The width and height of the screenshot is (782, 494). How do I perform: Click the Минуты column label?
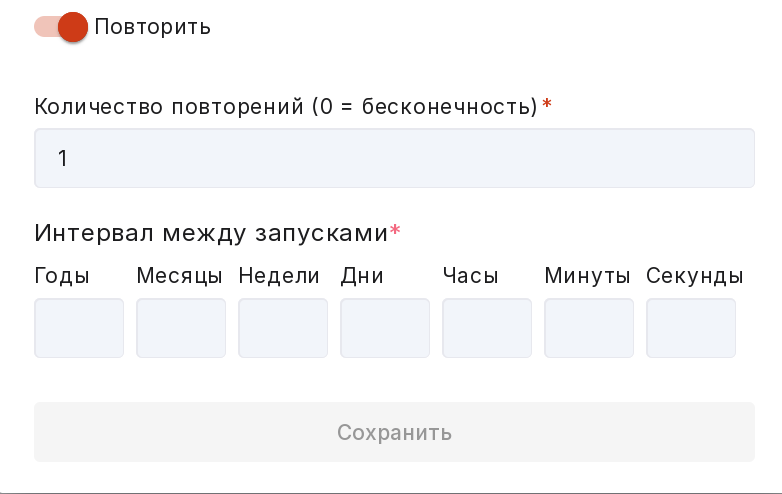coord(587,276)
